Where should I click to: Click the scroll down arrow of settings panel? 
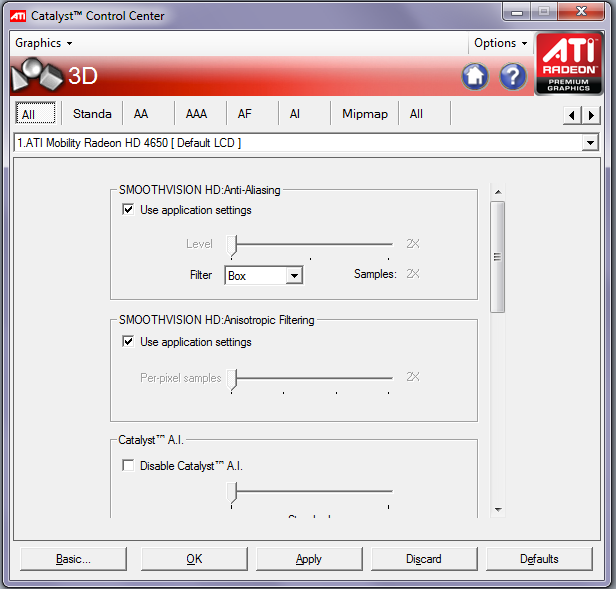pyautogui.click(x=497, y=509)
